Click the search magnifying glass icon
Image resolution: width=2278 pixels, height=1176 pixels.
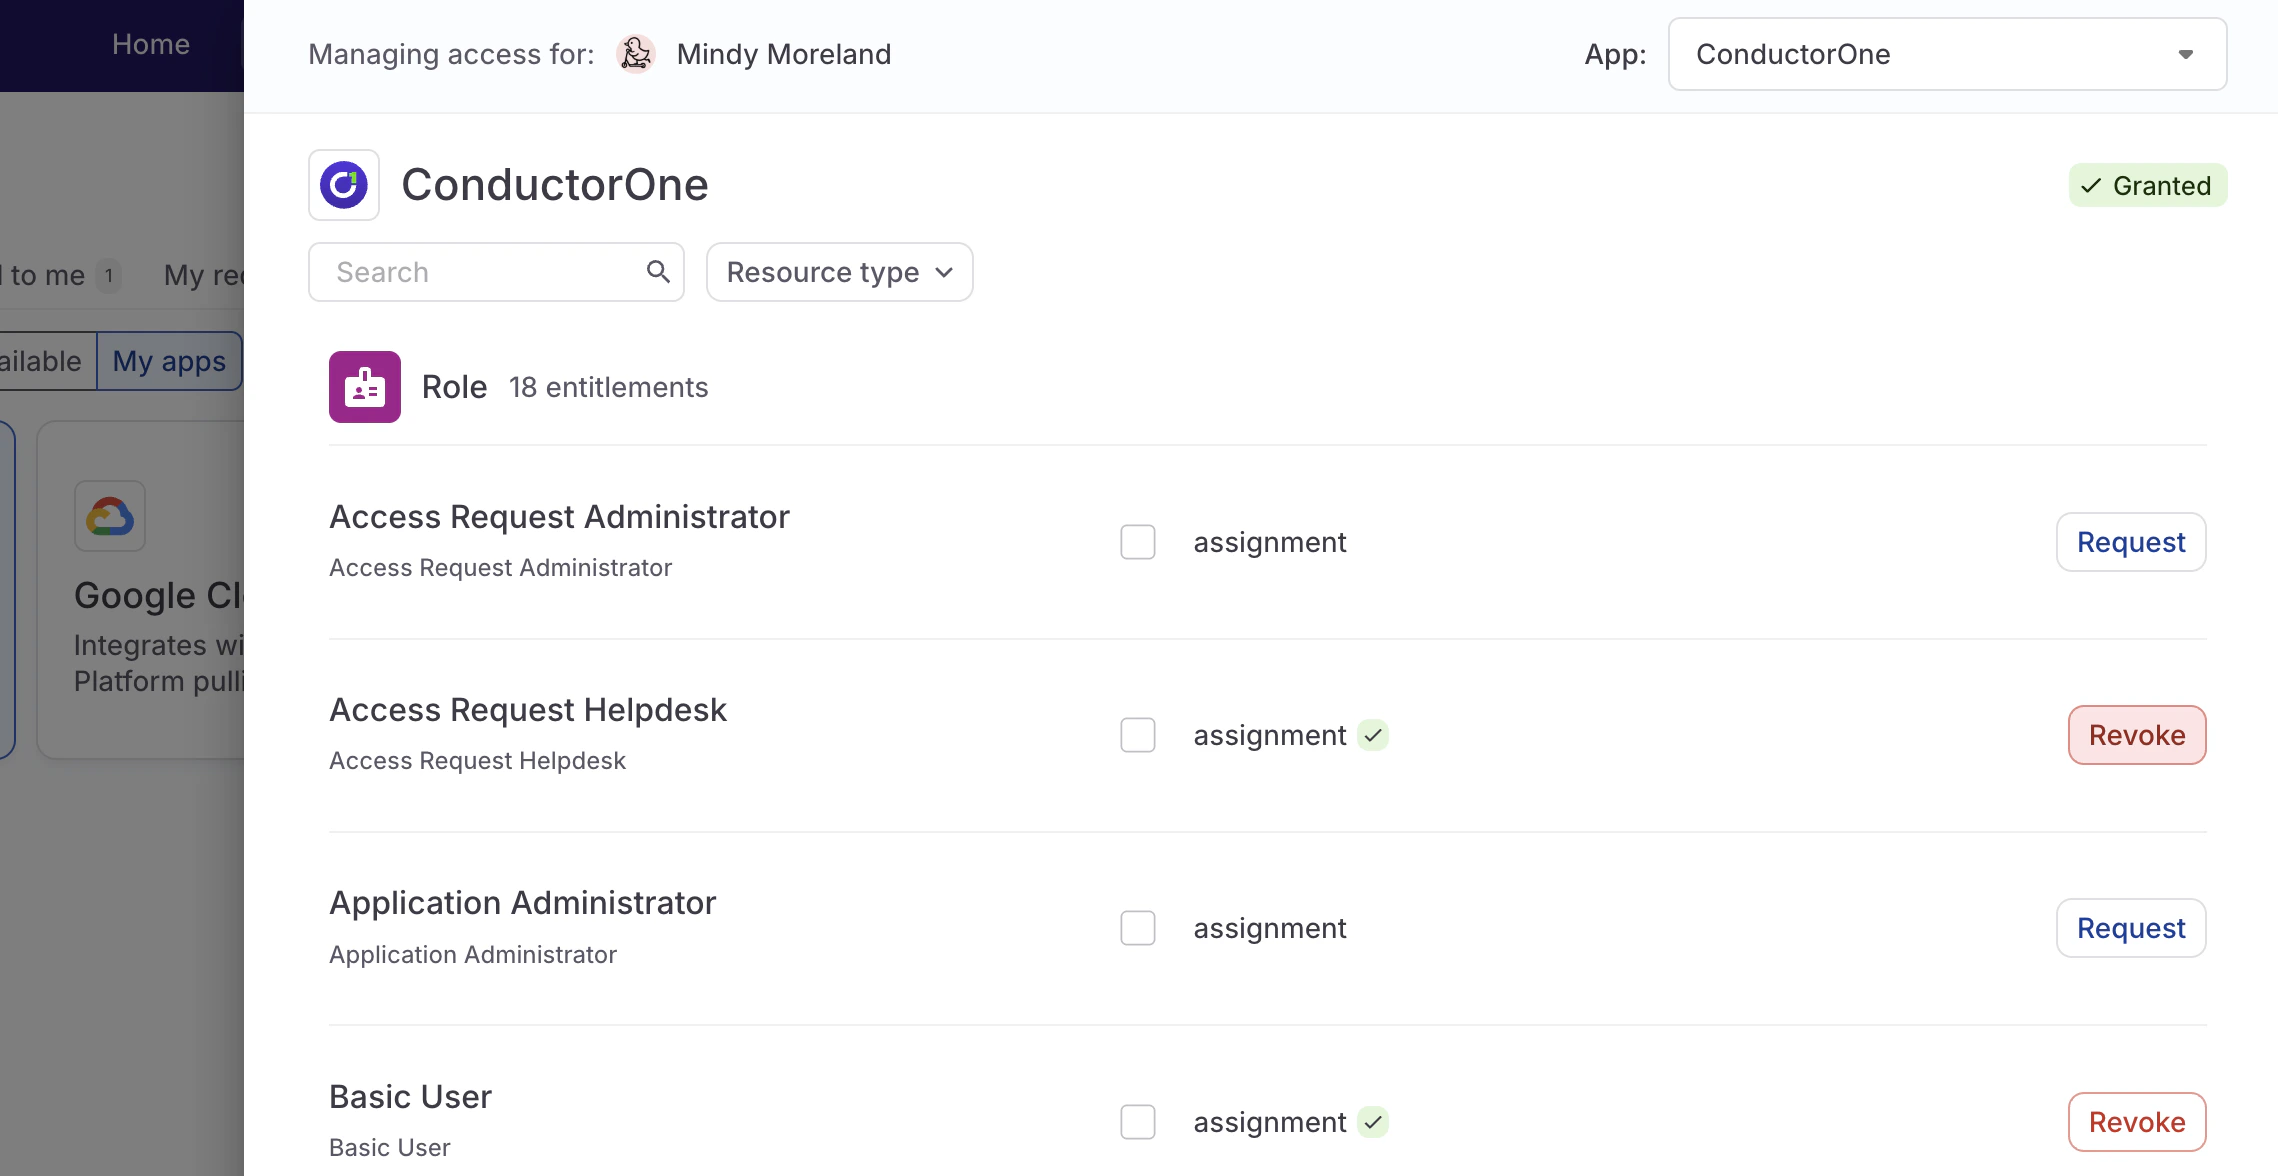[x=658, y=271]
